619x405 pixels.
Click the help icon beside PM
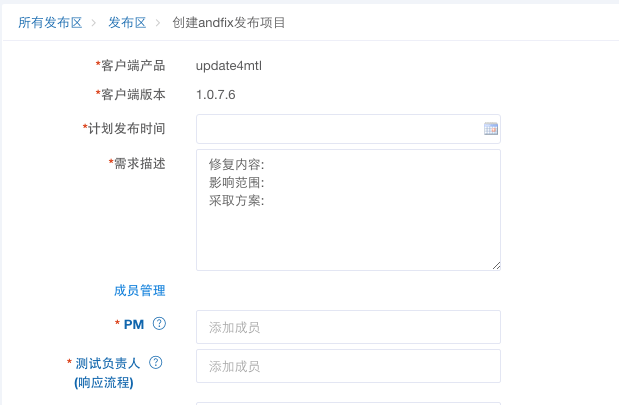point(159,324)
